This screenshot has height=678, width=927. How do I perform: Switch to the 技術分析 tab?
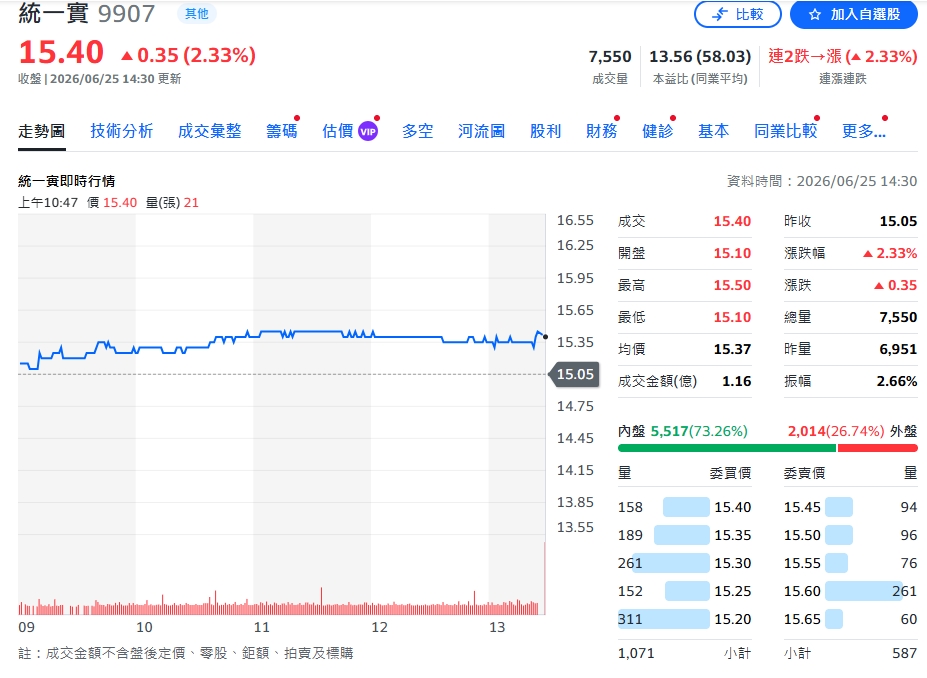point(122,131)
